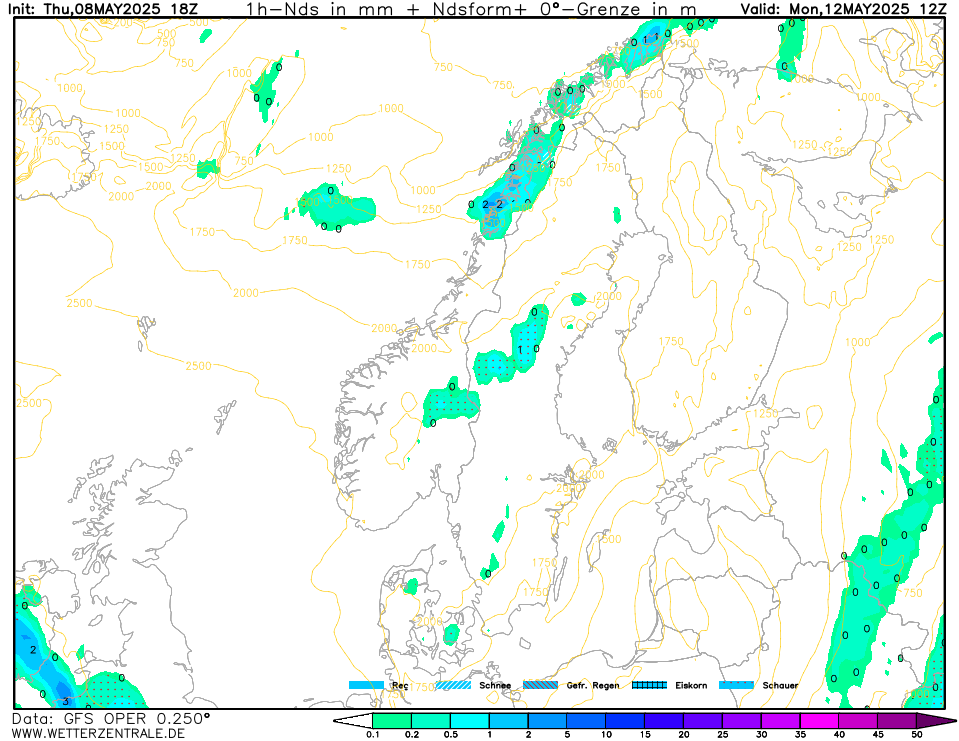Click the Regen legend swatch
This screenshot has width=959, height=741.
(x=366, y=685)
